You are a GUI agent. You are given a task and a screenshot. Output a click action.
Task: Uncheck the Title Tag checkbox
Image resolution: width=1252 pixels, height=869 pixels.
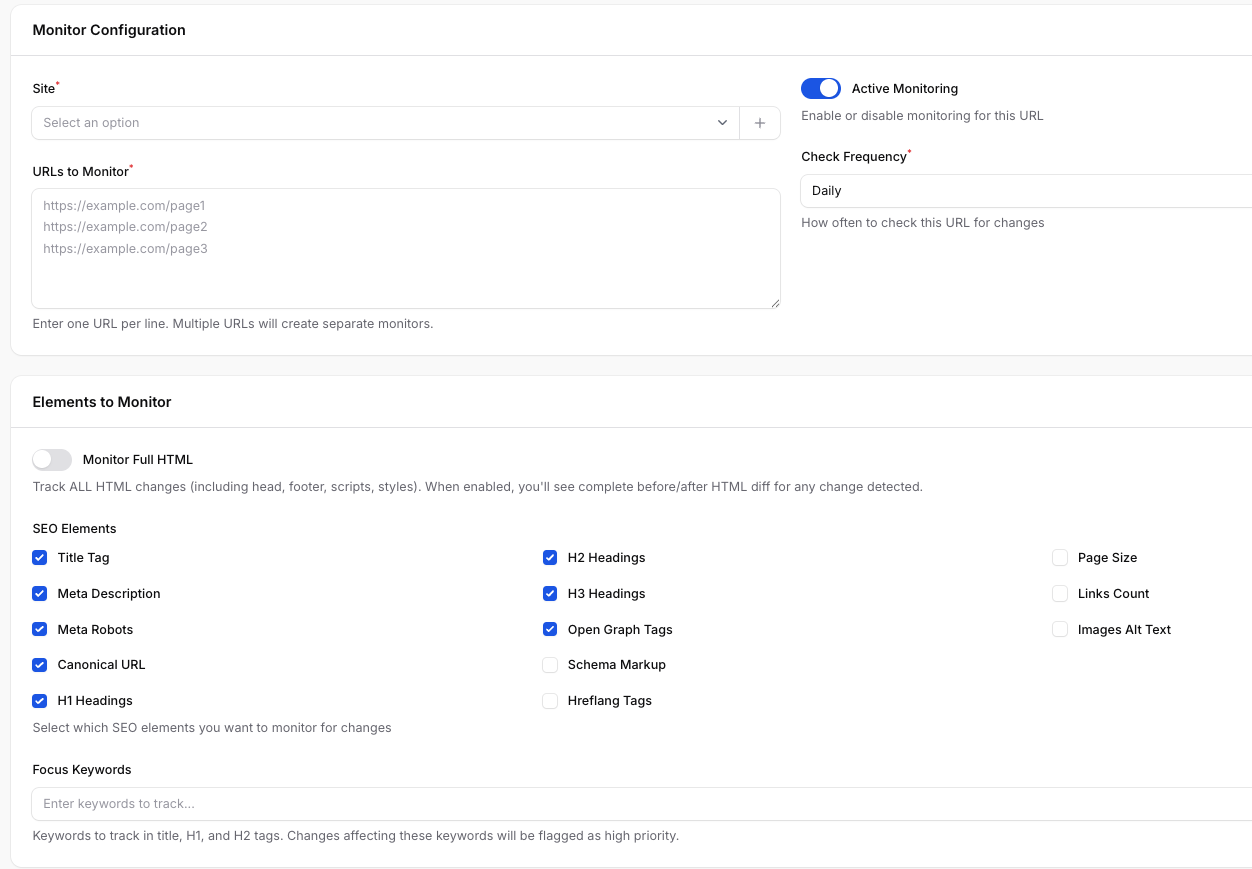click(40, 558)
